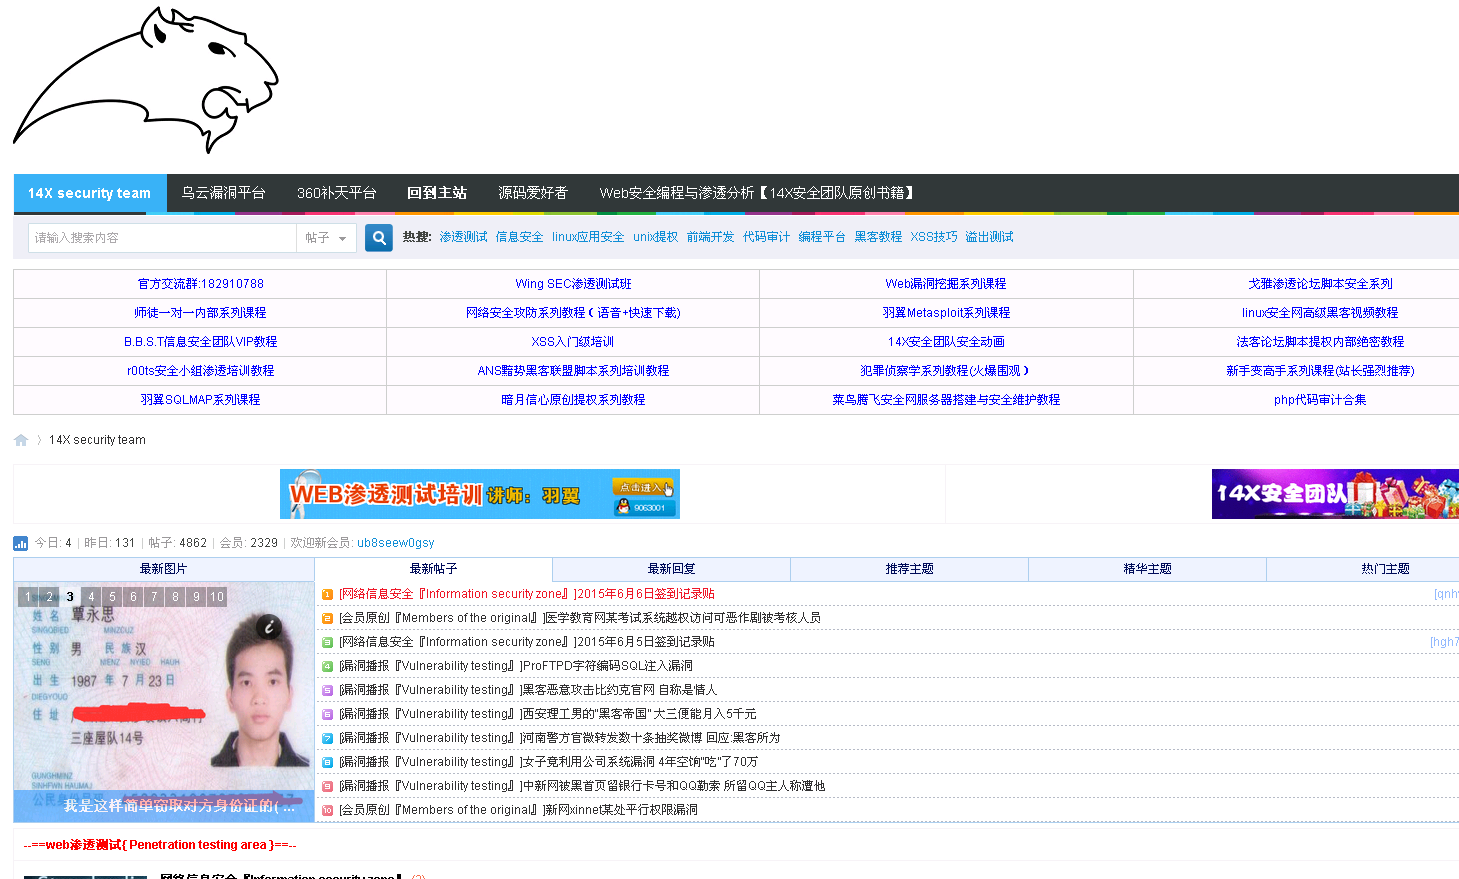
Task: Open 羽翼Metasploit系列课程 link
Action: click(946, 313)
